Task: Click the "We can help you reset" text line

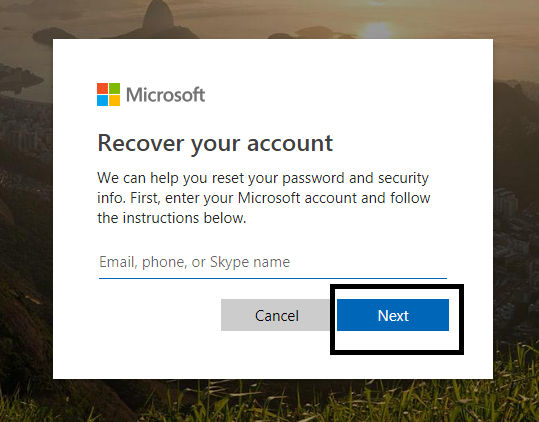Action: [x=263, y=178]
